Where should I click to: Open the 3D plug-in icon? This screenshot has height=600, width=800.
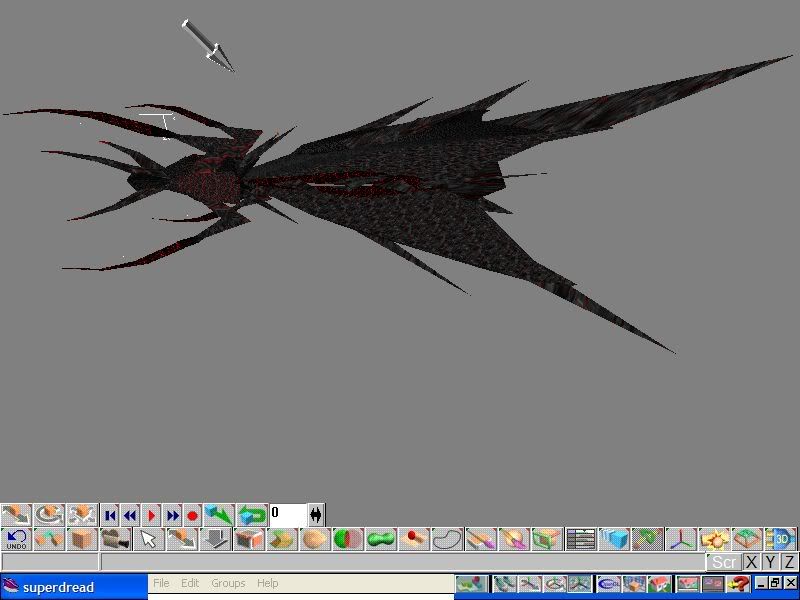pos(781,539)
